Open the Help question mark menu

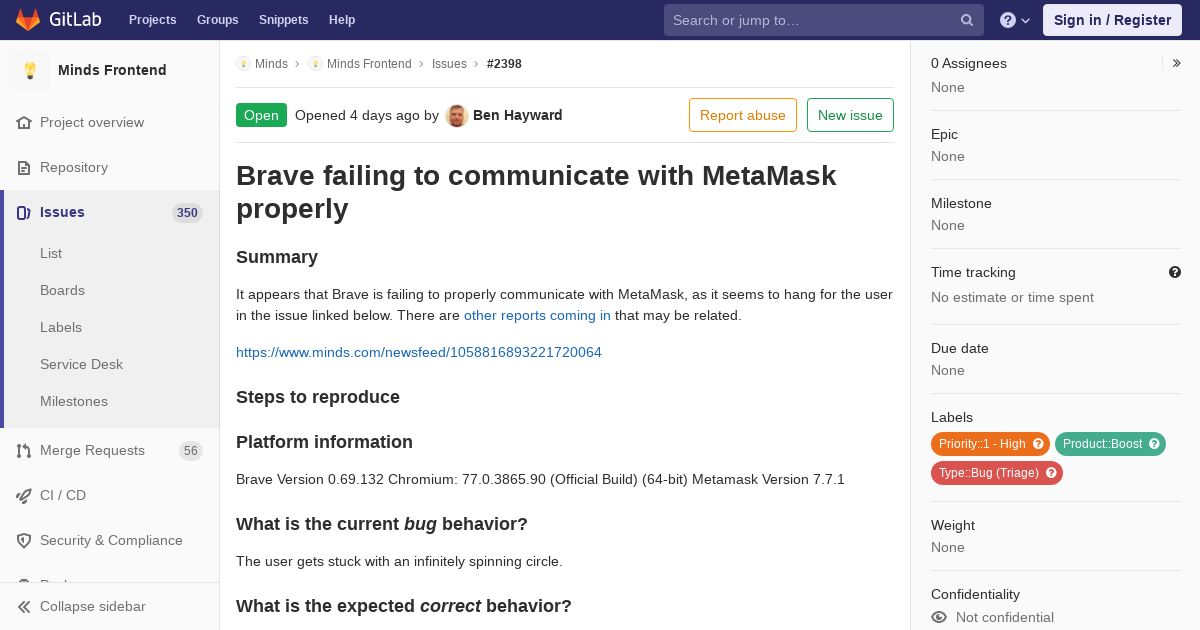coord(1014,20)
